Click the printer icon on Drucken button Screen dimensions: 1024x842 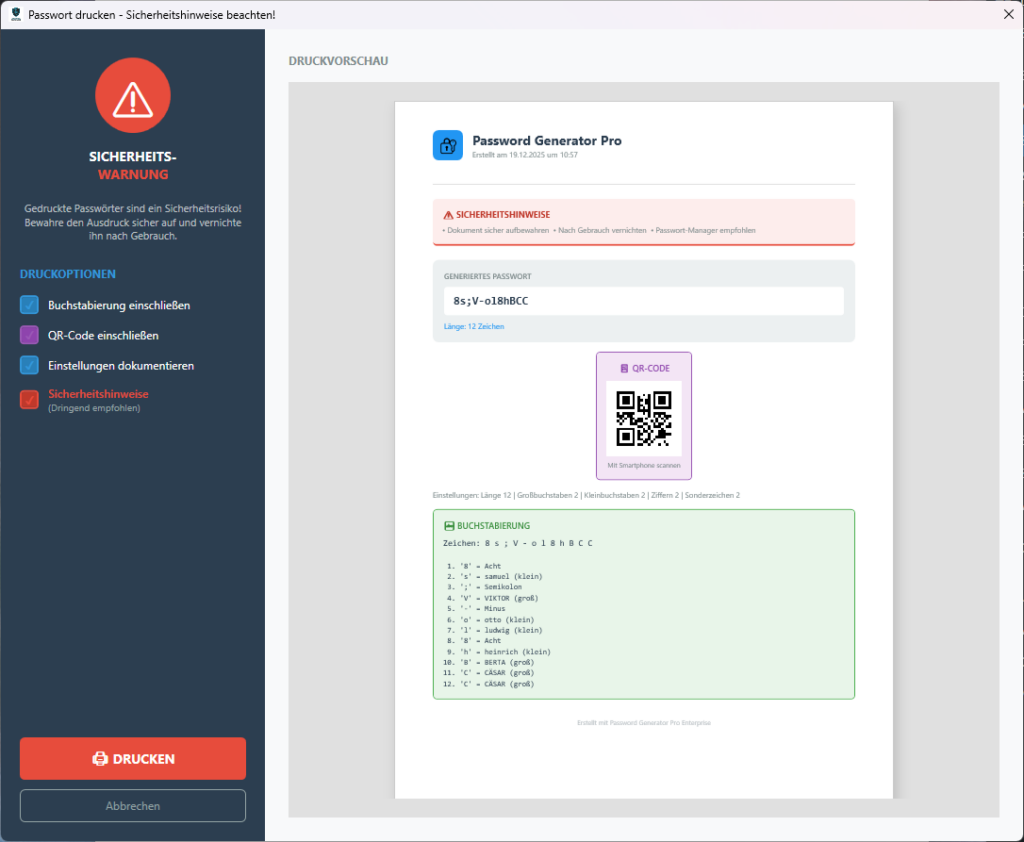pos(100,759)
